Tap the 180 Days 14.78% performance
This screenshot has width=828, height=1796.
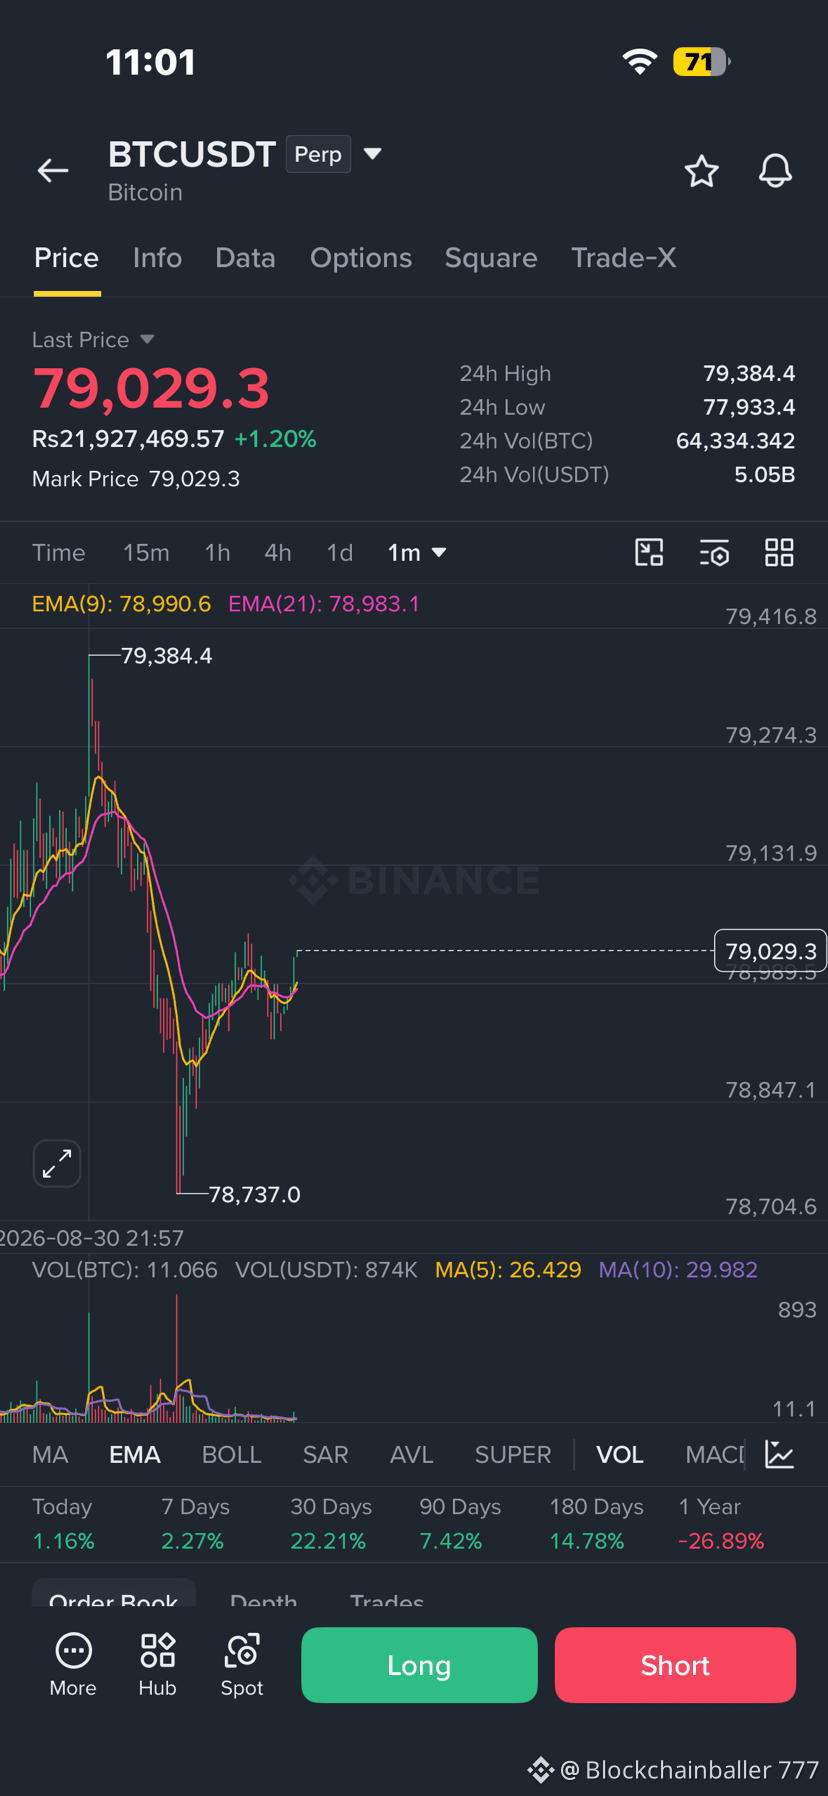click(x=596, y=1524)
